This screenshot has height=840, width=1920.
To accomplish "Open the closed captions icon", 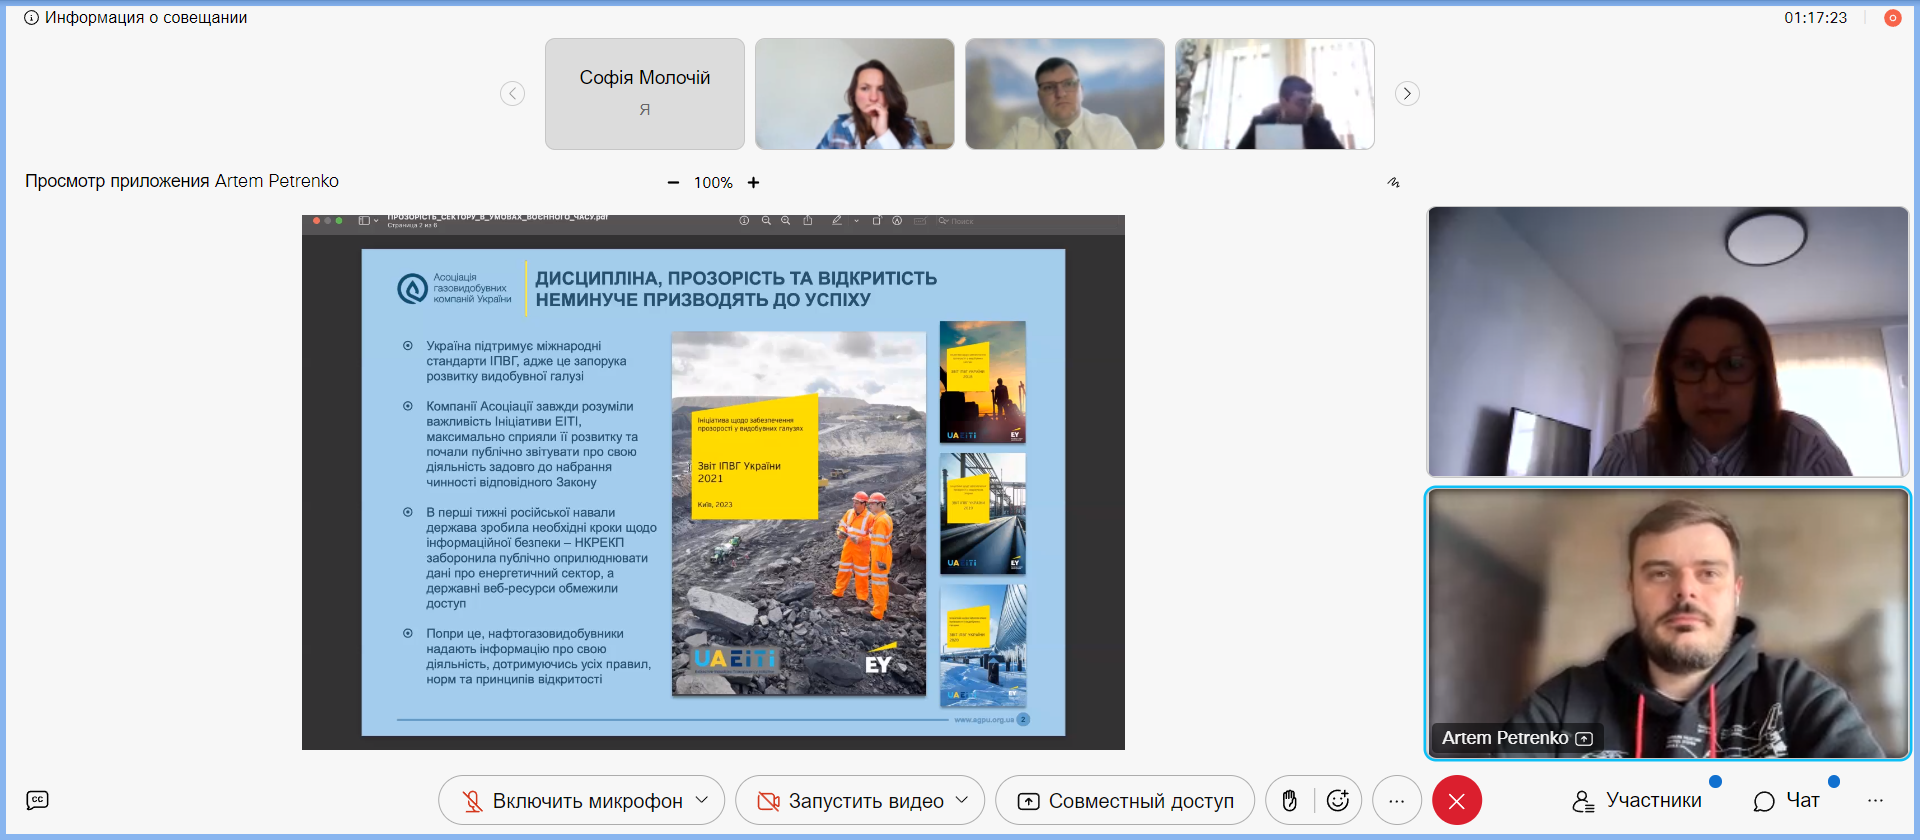I will point(37,800).
